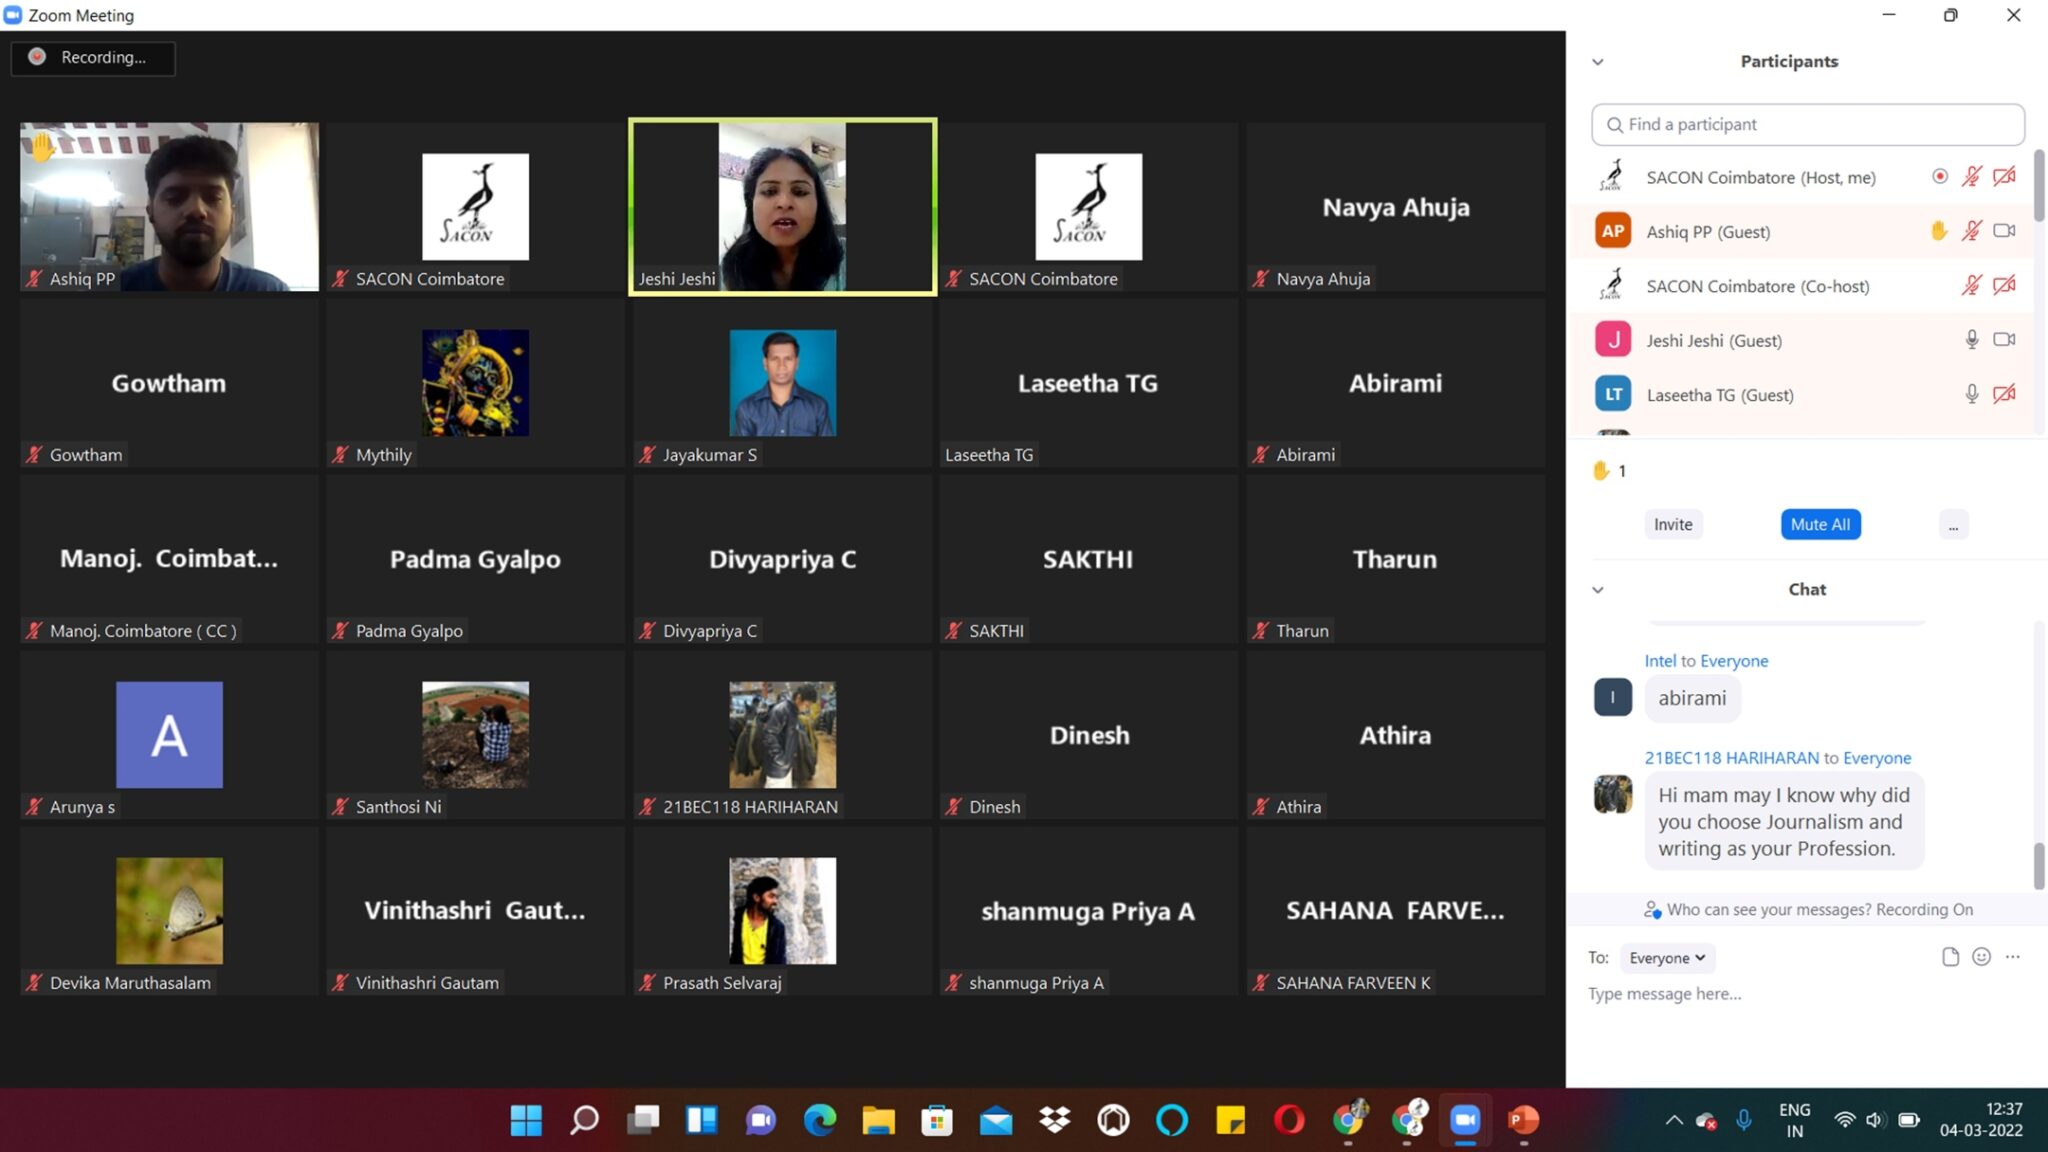Open Mail app from the taskbar
This screenshot has width=2048, height=1152.
point(995,1120)
